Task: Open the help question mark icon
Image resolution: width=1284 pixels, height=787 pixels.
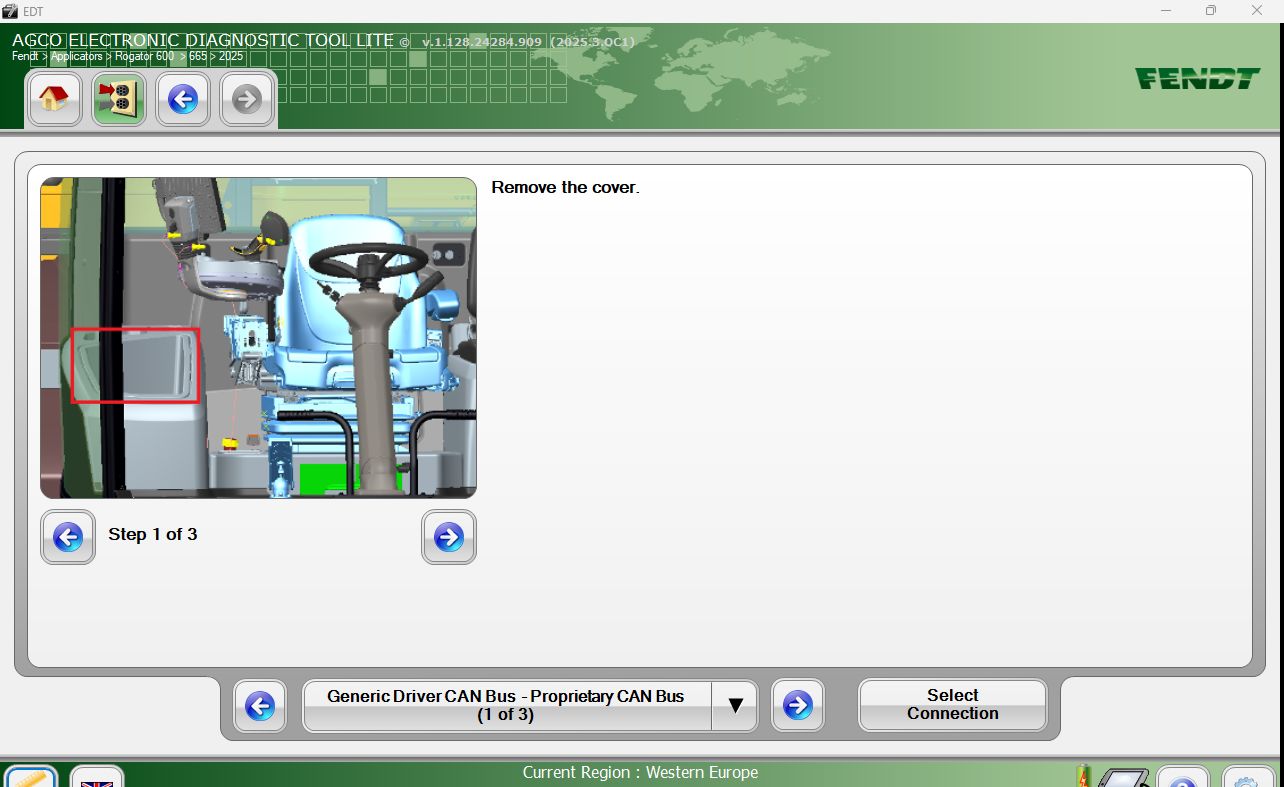Action: [1183, 778]
